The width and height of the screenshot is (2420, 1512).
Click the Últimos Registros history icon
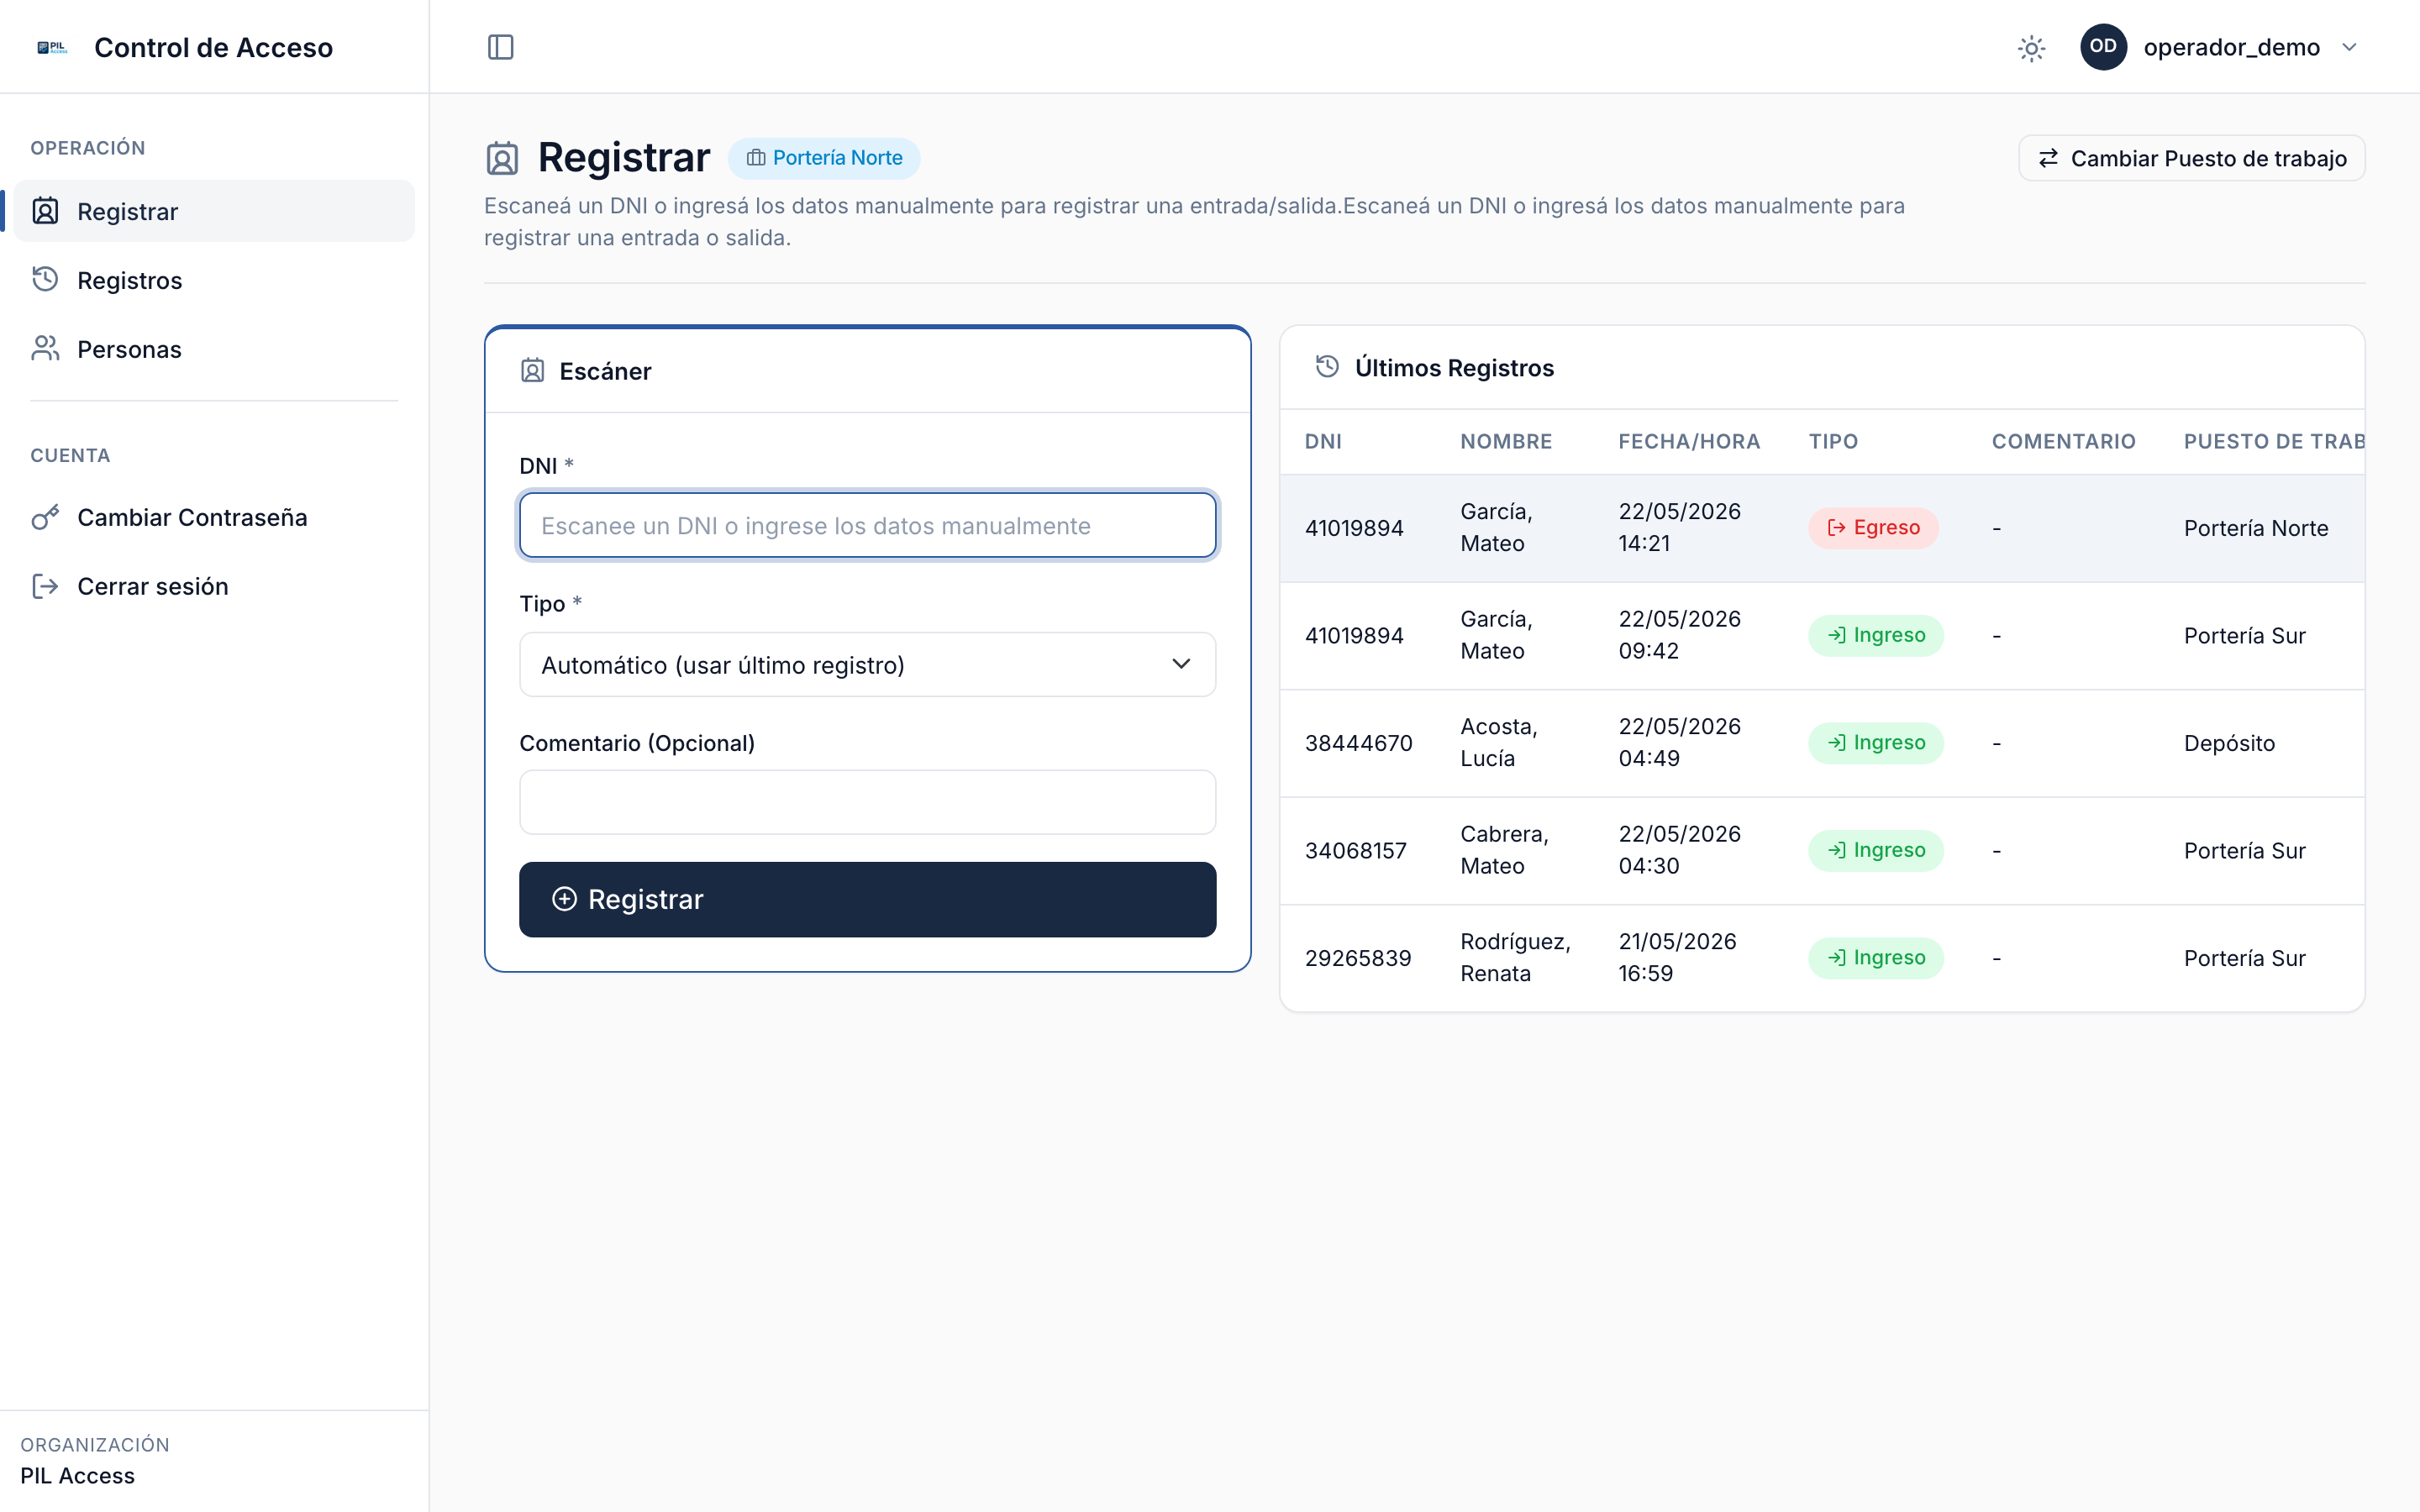(1327, 367)
